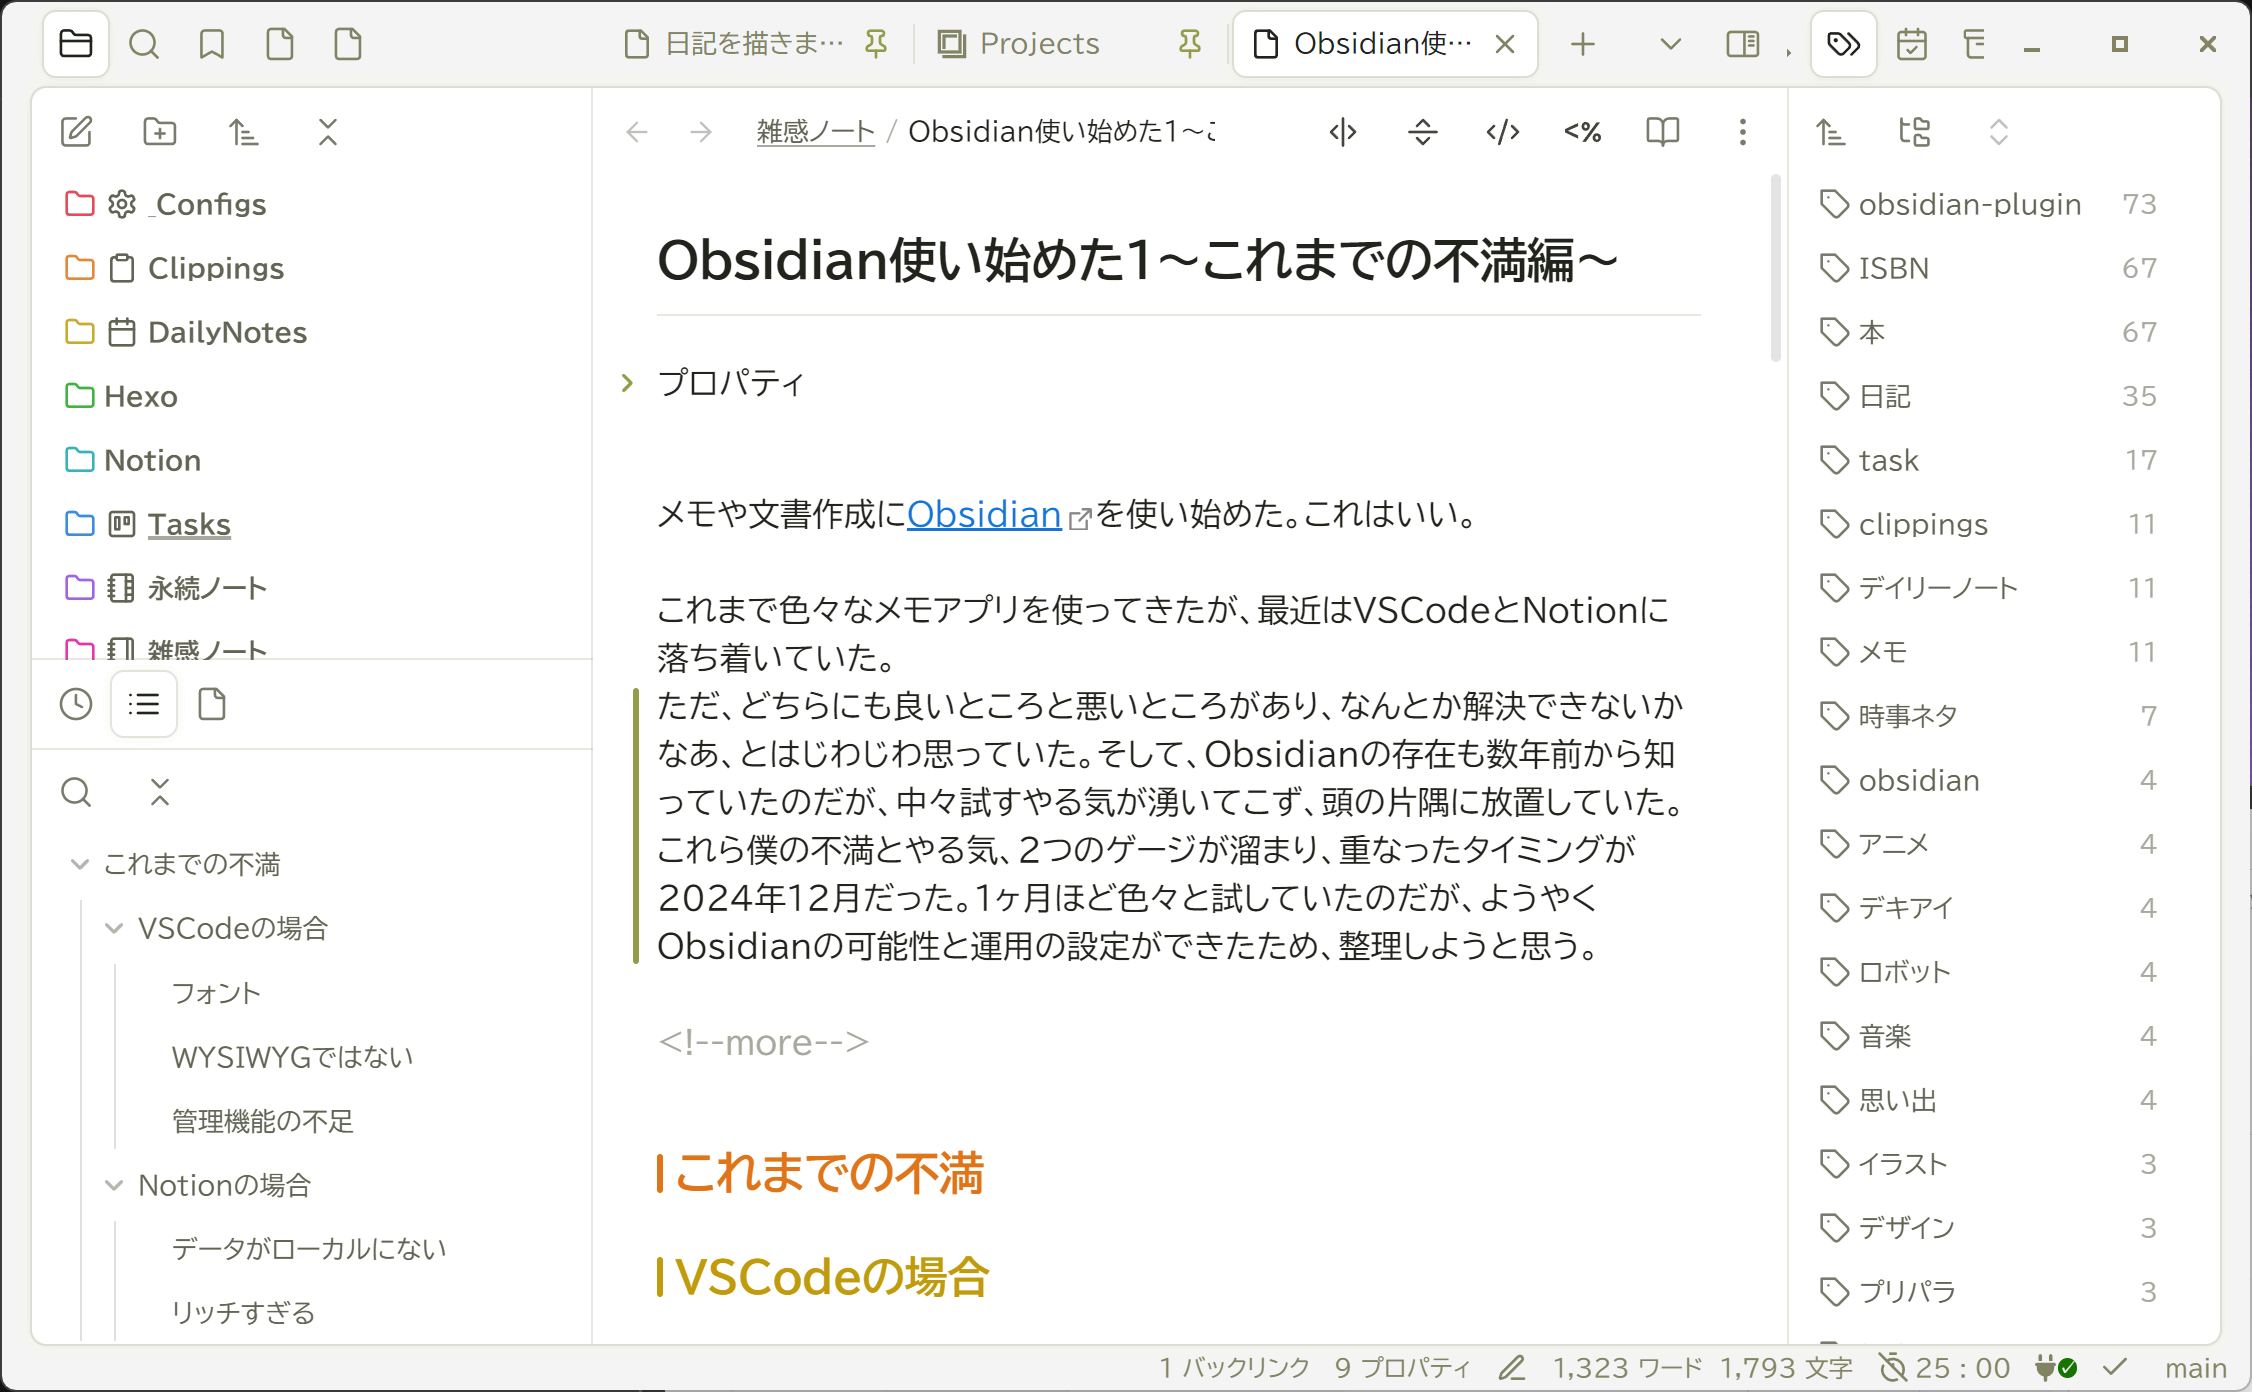This screenshot has width=2252, height=1392.
Task: Open the calendar panel icon
Action: point(1912,44)
